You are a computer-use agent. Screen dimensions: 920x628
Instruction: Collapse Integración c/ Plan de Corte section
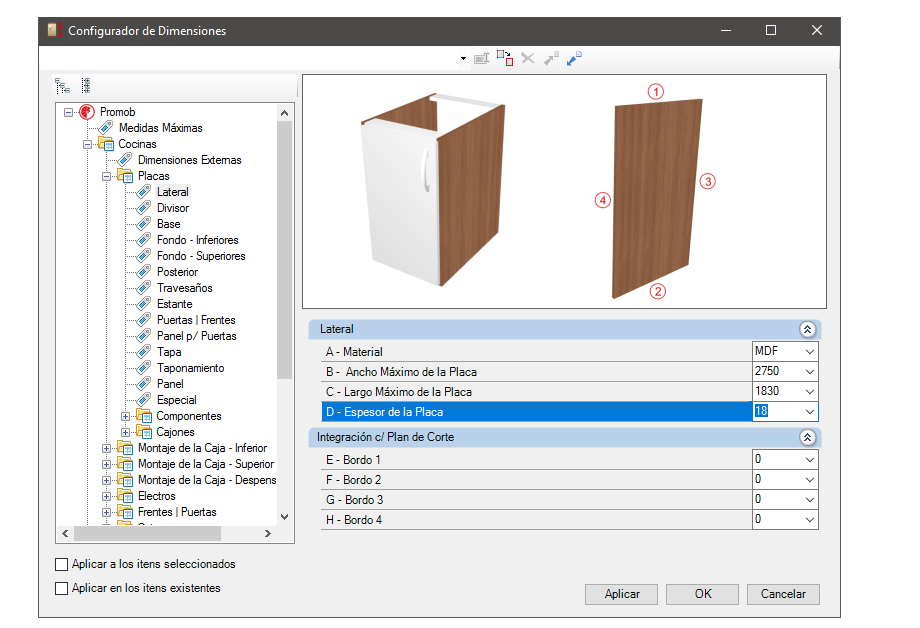(x=807, y=437)
